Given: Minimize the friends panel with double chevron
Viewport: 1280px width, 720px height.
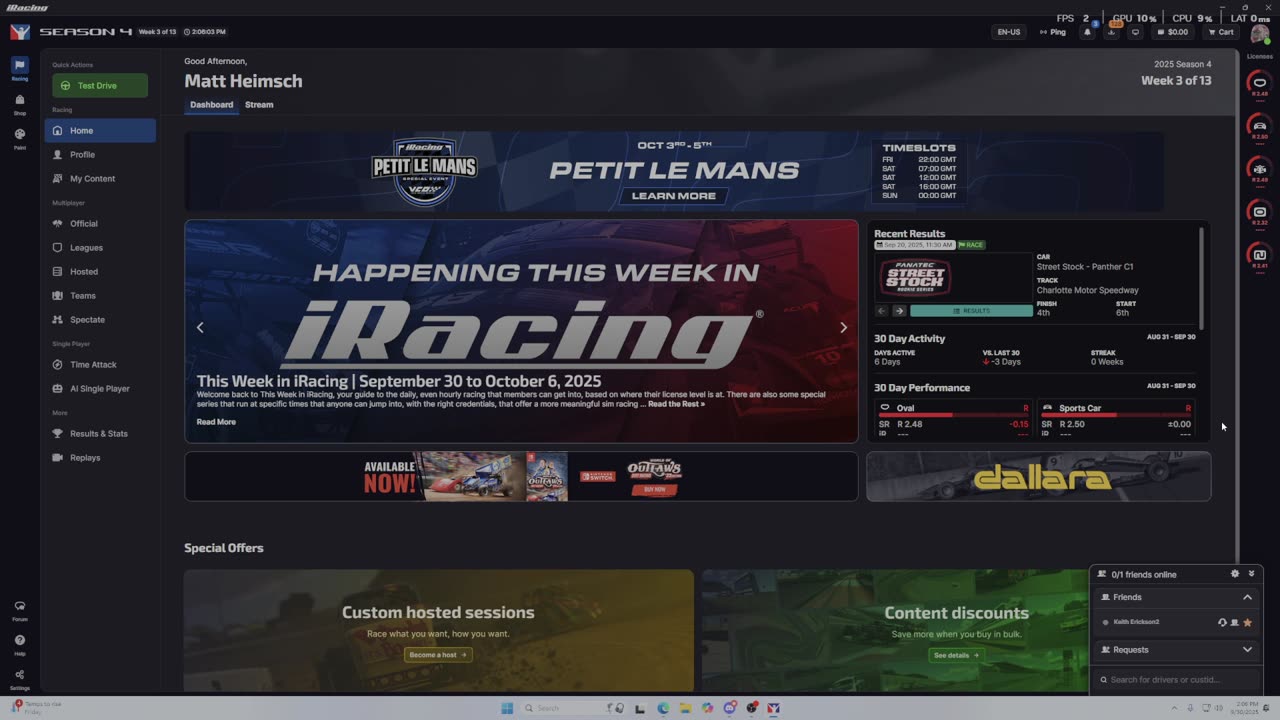Looking at the screenshot, I should [1251, 574].
